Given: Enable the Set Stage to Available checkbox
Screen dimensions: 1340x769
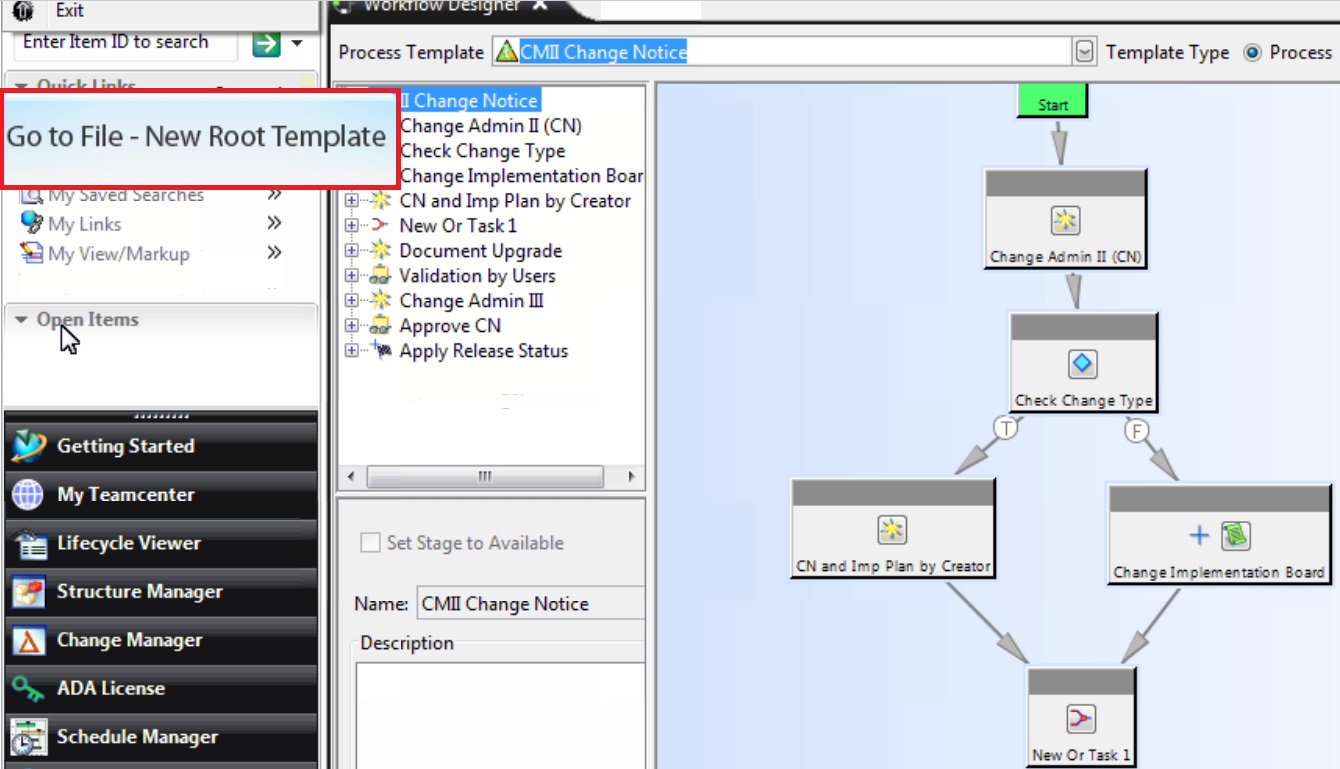Looking at the screenshot, I should coord(369,543).
